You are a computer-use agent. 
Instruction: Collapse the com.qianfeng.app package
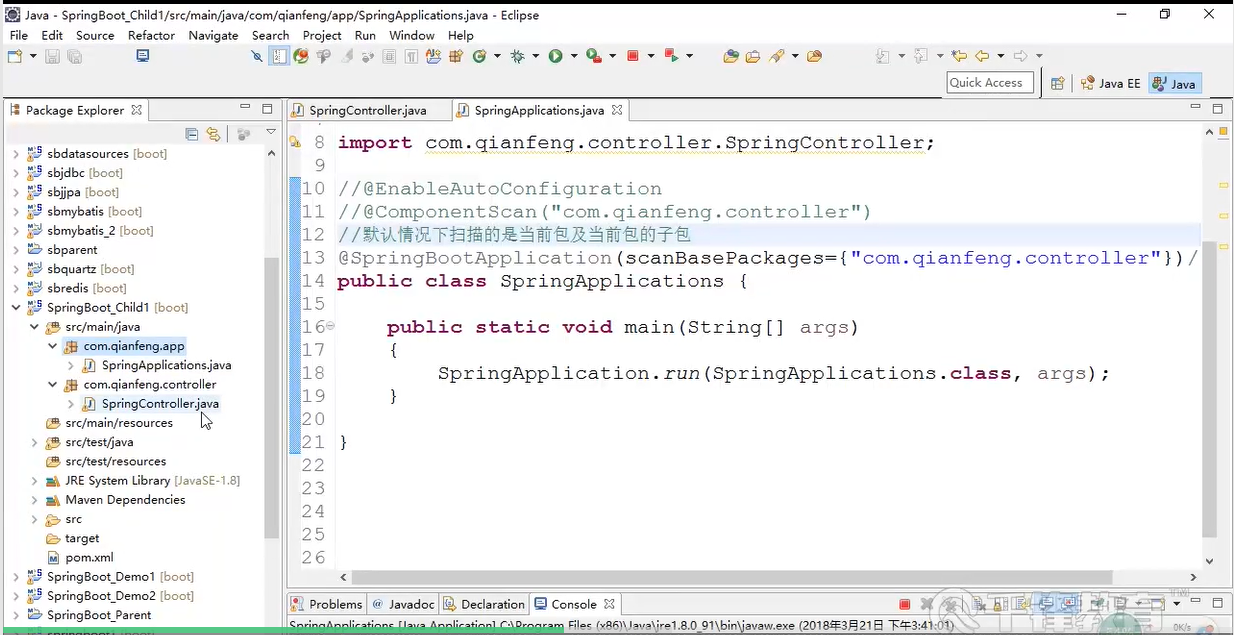coord(52,346)
